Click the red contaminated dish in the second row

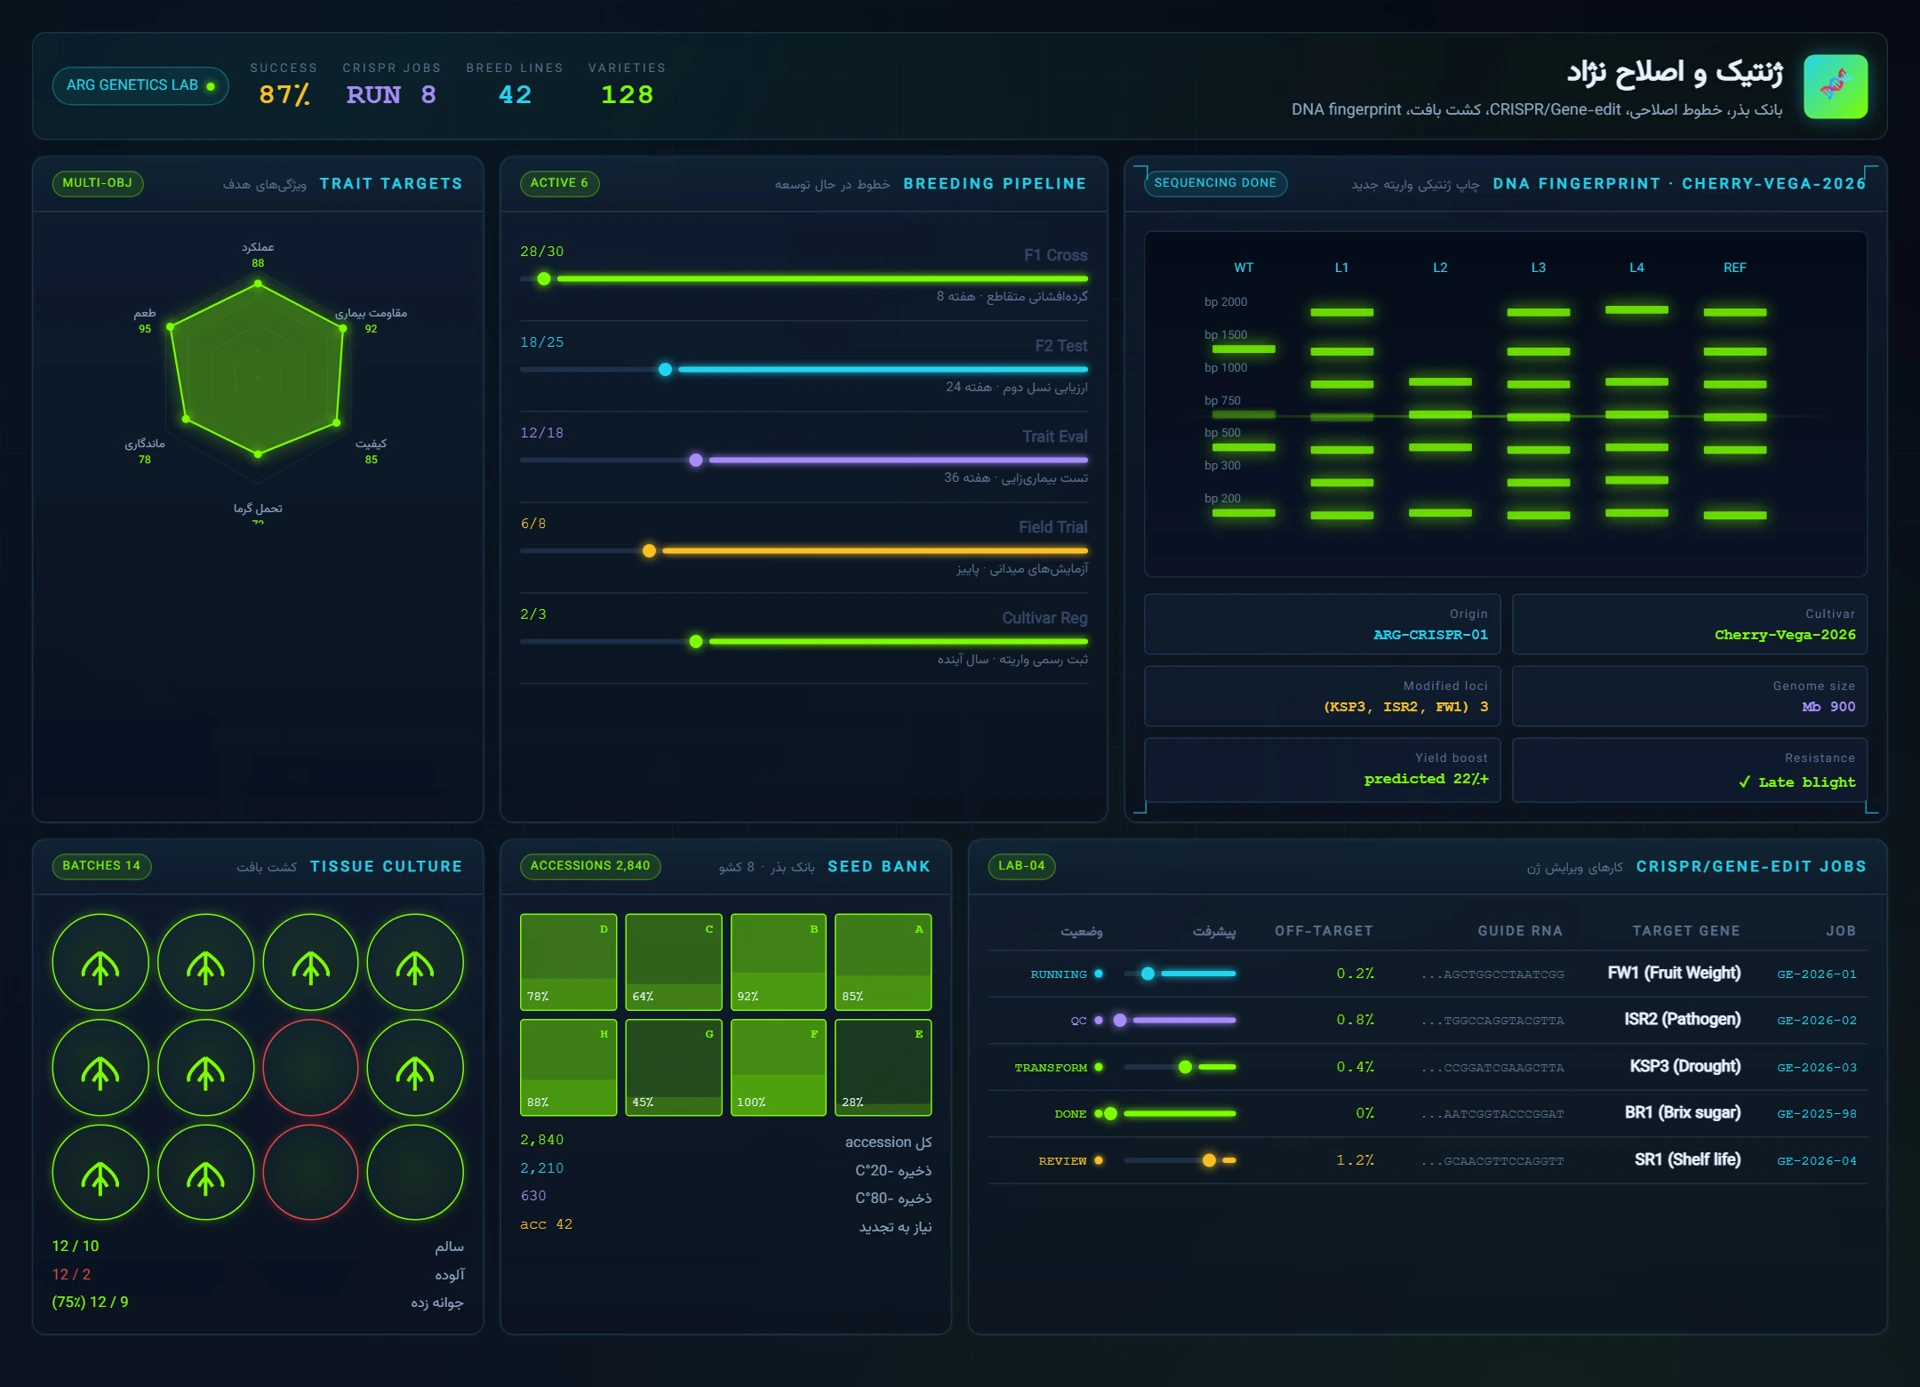coord(310,1068)
